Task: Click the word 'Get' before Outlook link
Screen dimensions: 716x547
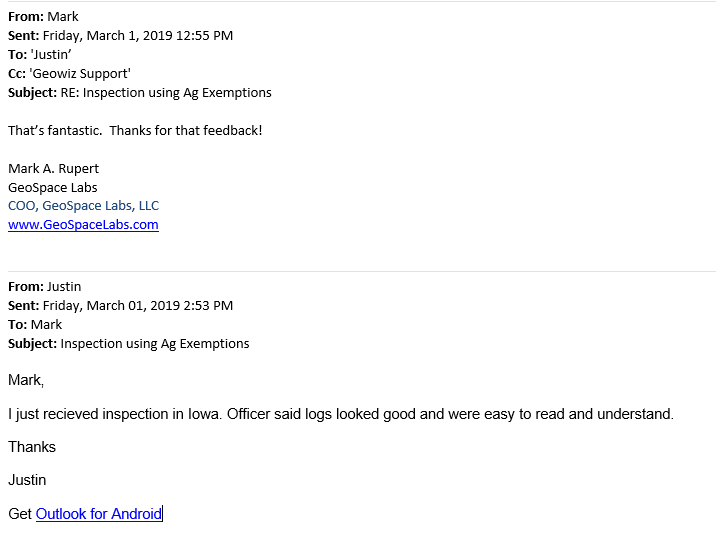Action: tap(20, 514)
